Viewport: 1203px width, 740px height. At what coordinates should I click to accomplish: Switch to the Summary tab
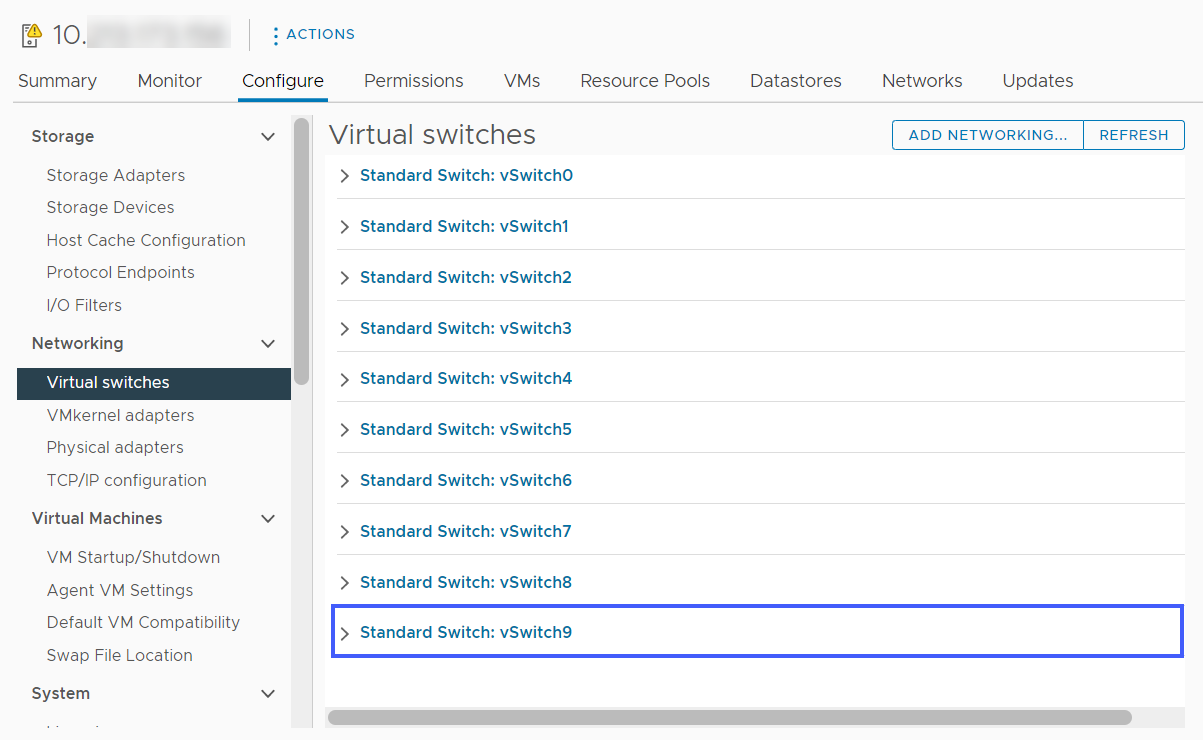(x=57, y=81)
